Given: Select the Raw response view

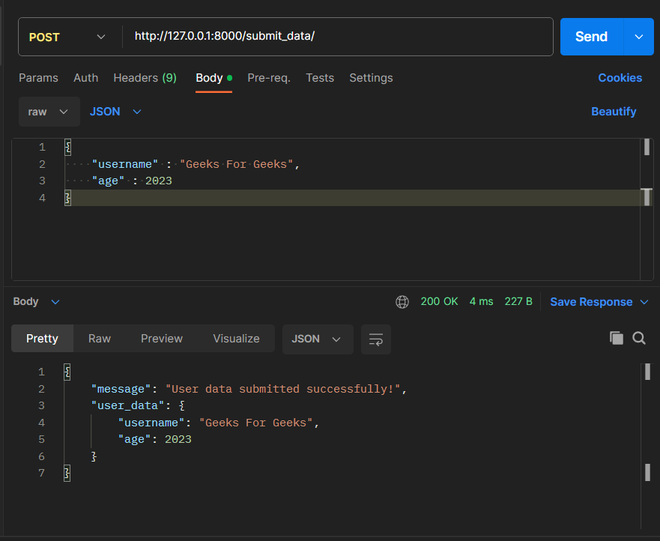Looking at the screenshot, I should (99, 339).
